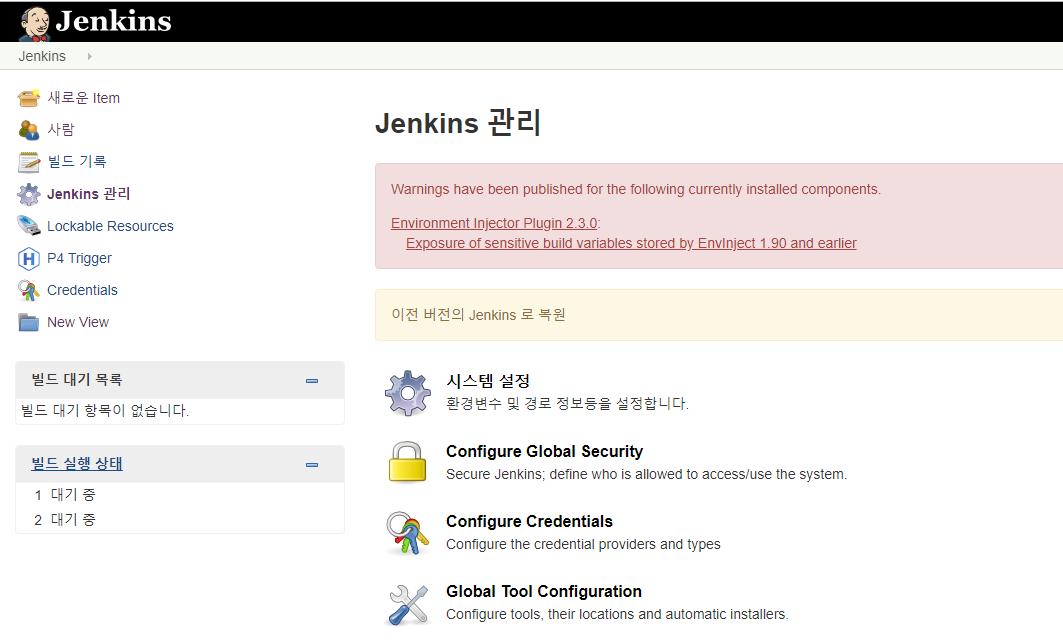Image resolution: width=1063 pixels, height=642 pixels.
Task: Click the 사람 people icon
Action: coord(28,129)
